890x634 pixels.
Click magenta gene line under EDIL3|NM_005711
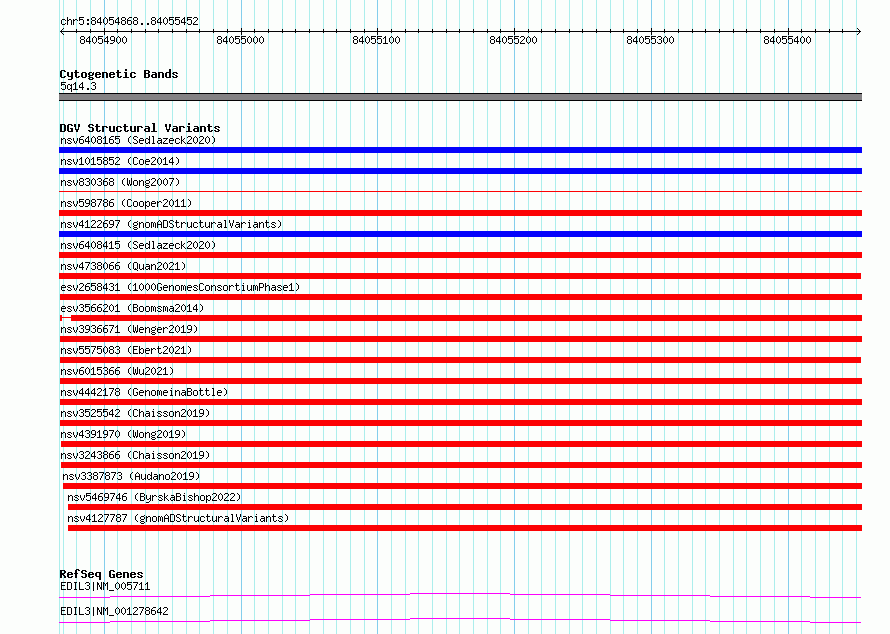pos(460,595)
